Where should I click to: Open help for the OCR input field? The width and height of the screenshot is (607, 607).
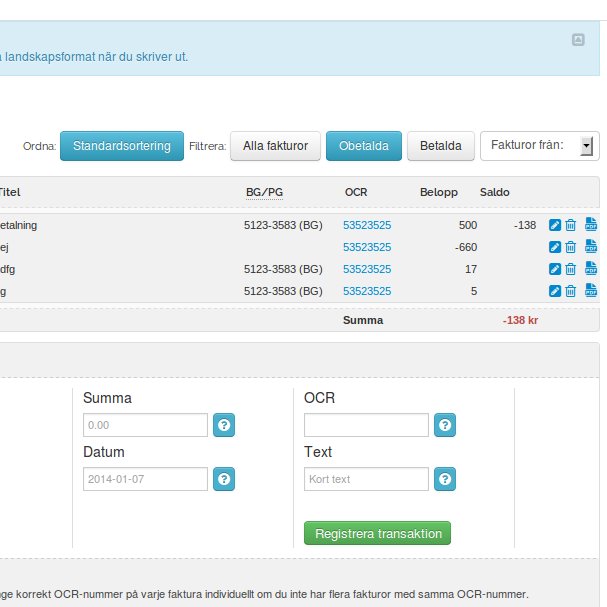coord(444,425)
